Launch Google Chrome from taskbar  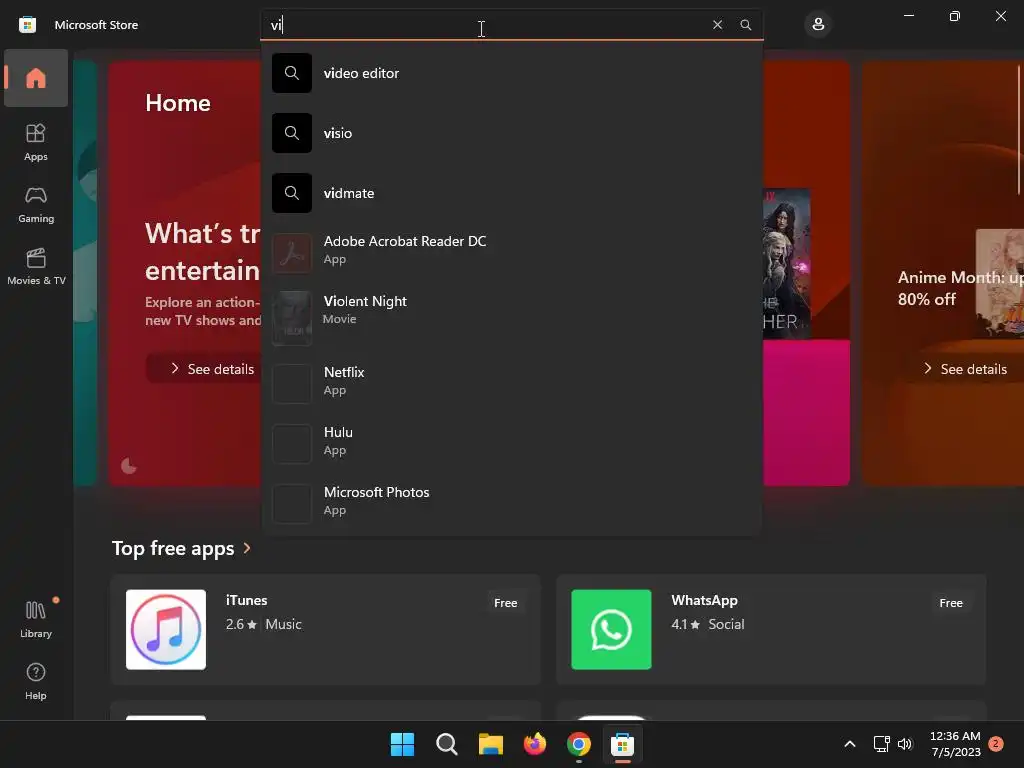click(579, 744)
